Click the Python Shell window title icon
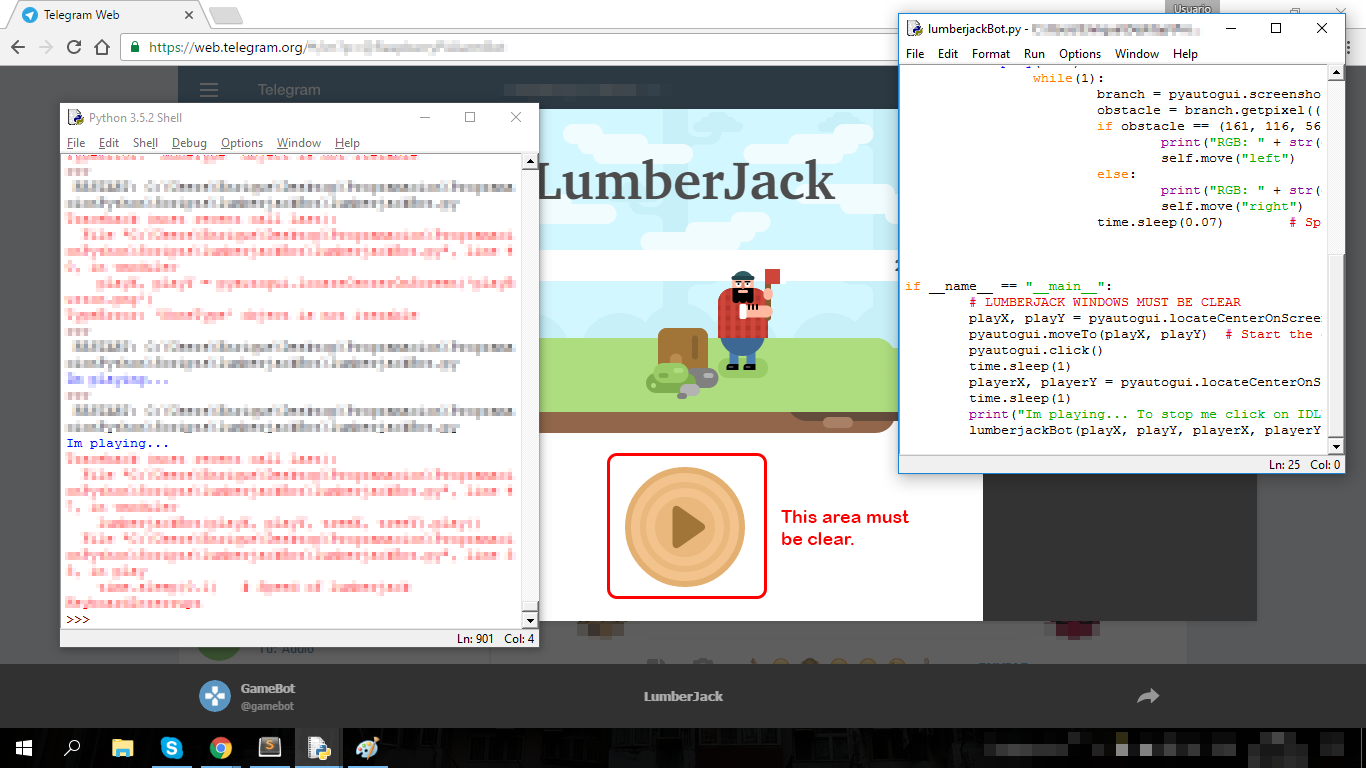This screenshot has width=1366, height=768. [x=75, y=117]
